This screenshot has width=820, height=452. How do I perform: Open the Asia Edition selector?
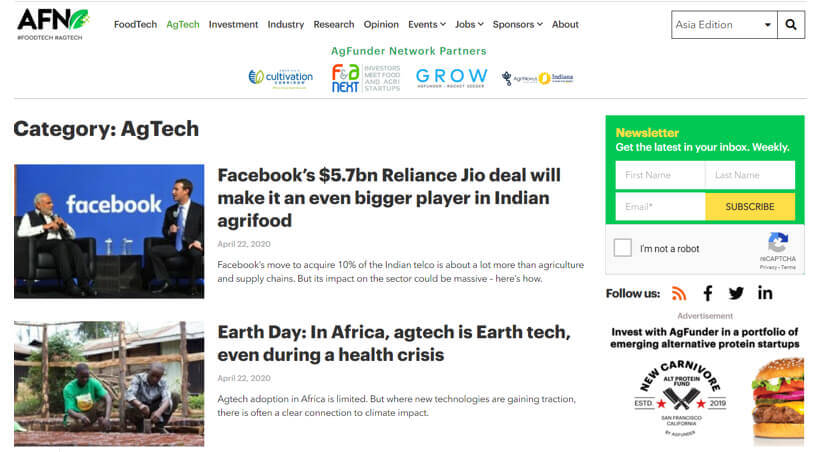[x=724, y=25]
